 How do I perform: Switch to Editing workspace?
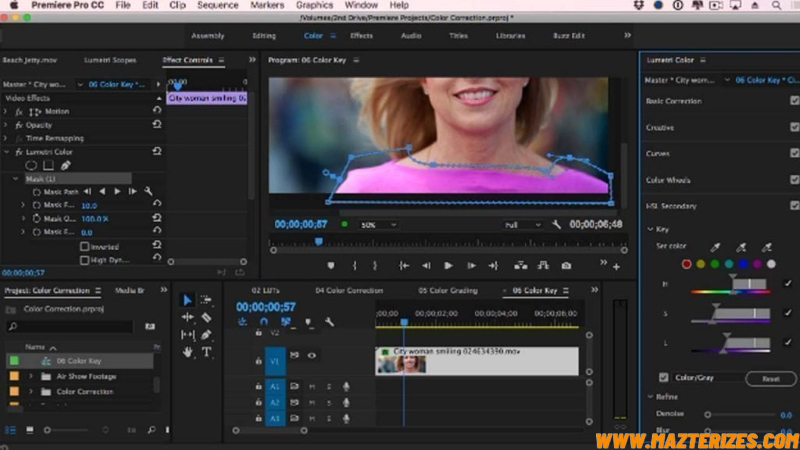[264, 36]
